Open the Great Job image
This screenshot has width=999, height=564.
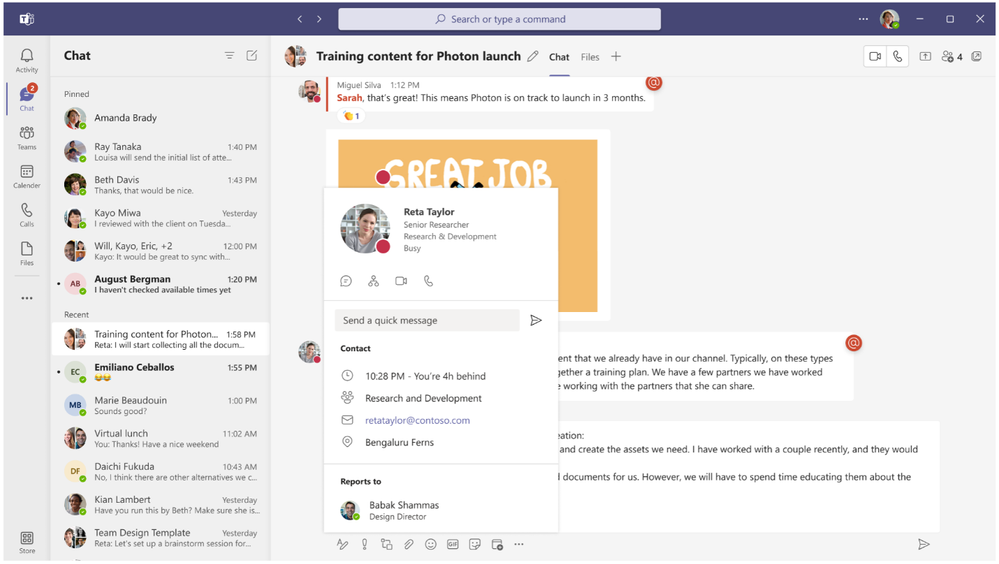pos(468,163)
